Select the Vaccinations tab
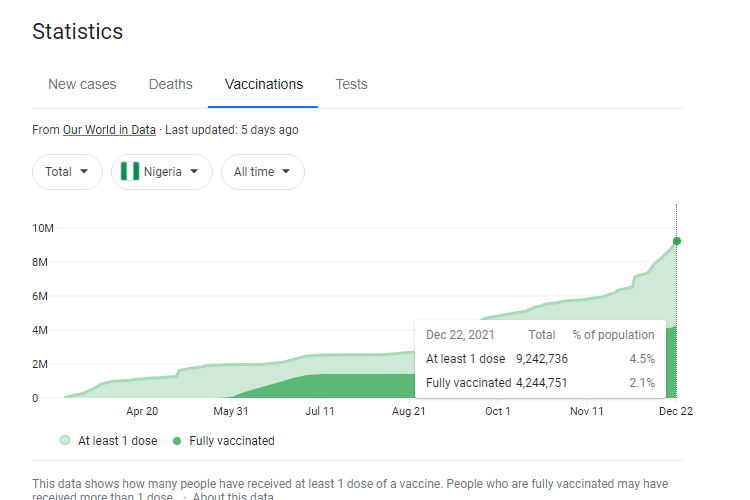Screen dimensions: 750x500 264,84
